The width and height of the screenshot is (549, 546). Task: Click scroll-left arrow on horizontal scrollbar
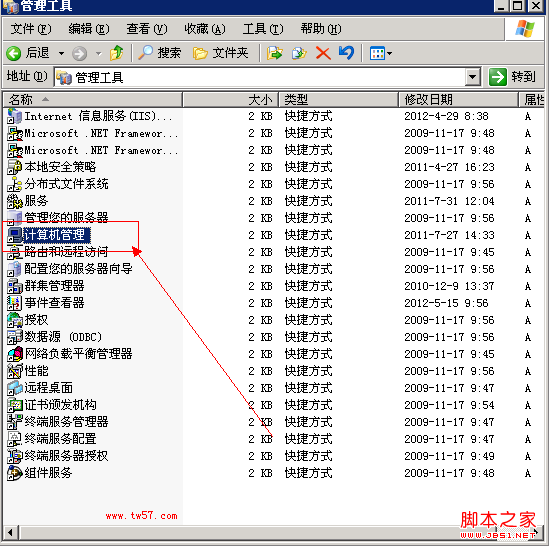(11, 532)
